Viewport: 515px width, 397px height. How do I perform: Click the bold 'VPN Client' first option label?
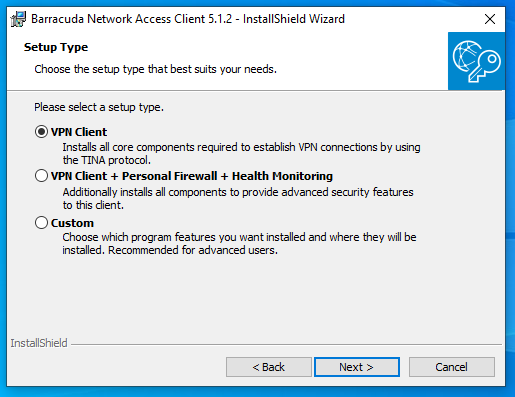[79, 132]
